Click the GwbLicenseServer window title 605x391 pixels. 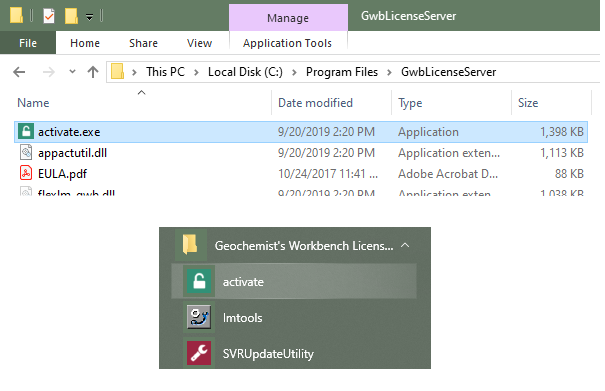pos(409,16)
